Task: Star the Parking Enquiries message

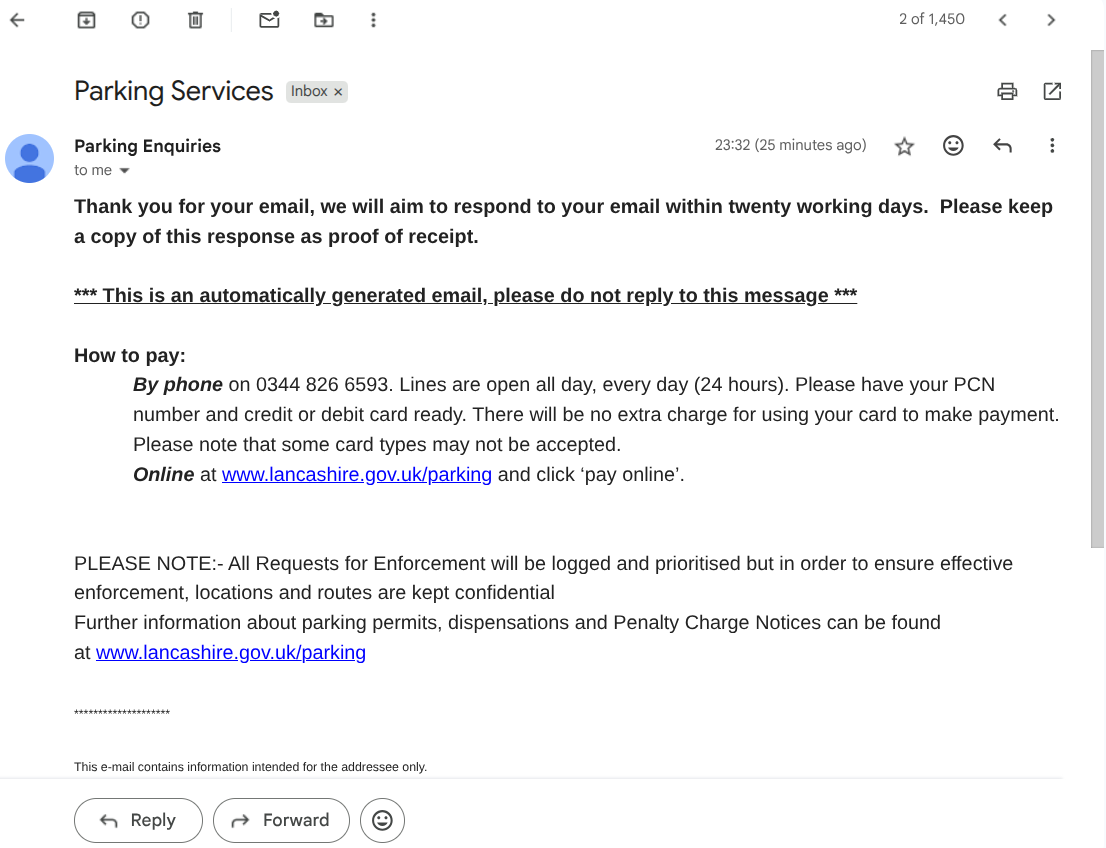Action: pos(904,146)
